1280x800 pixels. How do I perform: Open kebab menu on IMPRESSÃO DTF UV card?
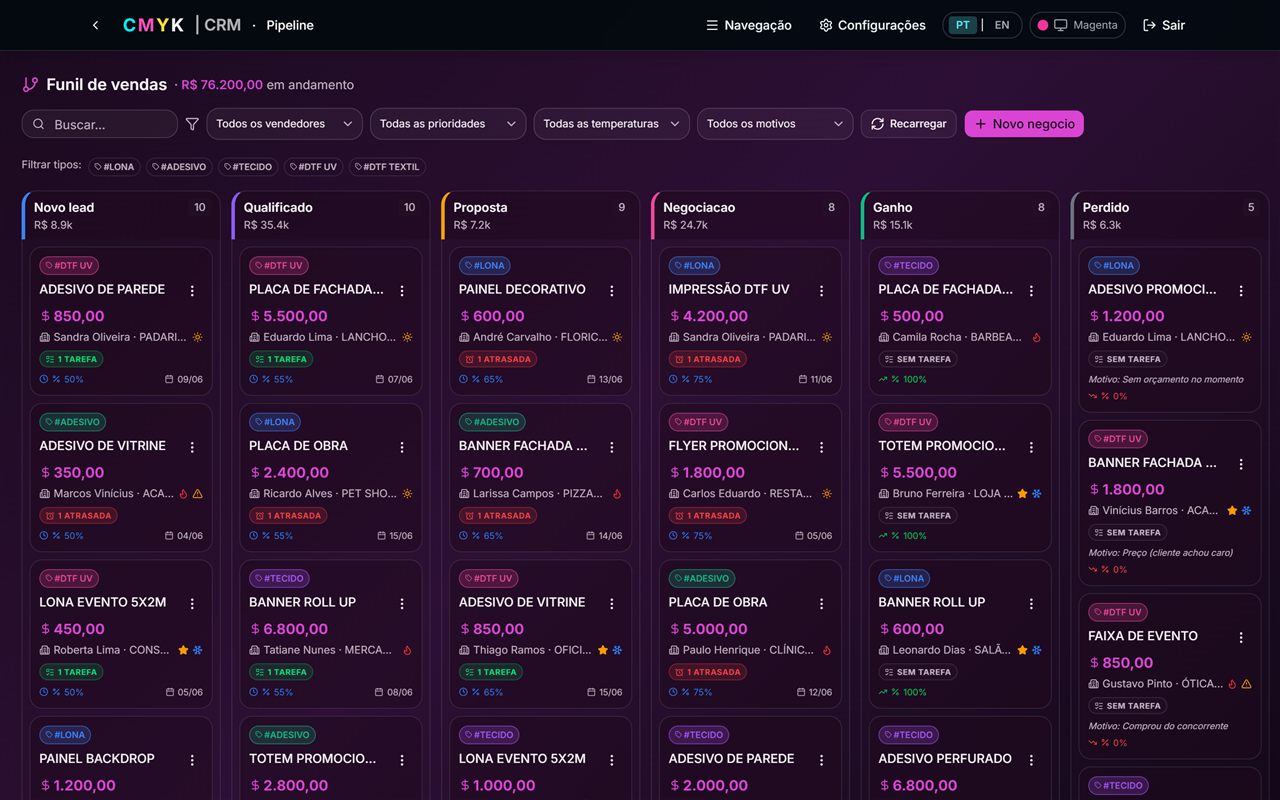tap(822, 291)
